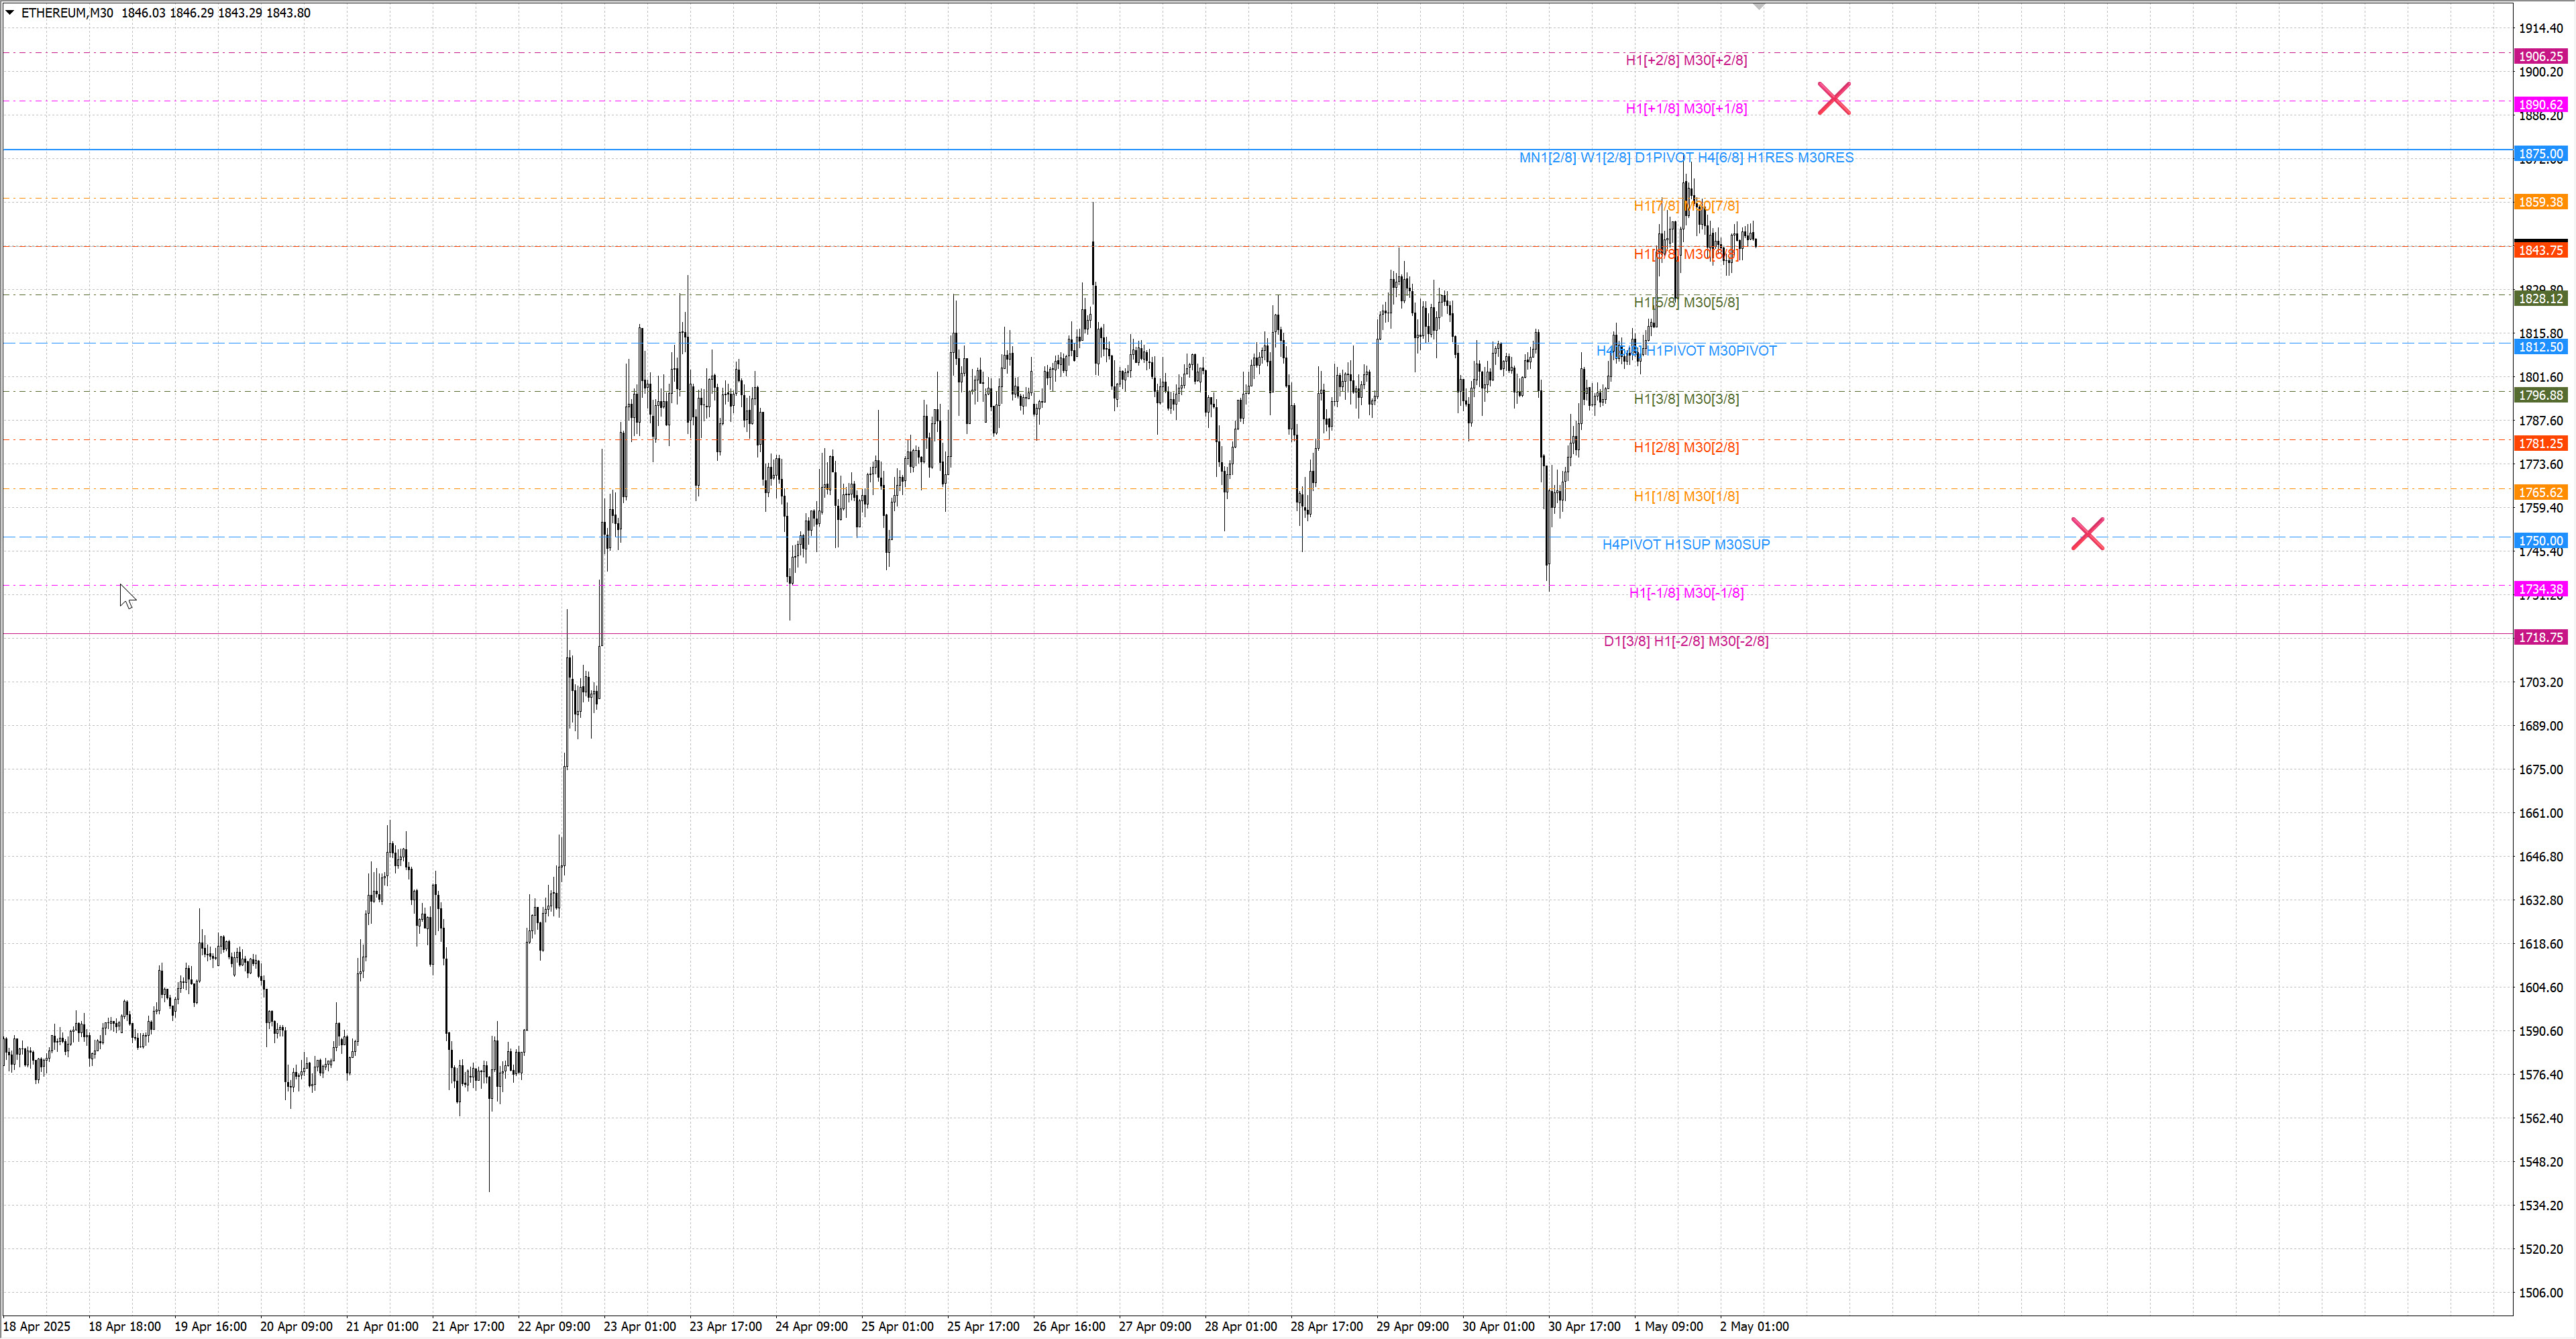This screenshot has width=2576, height=1339.
Task: Click the 1906.25 magenta price tag
Action: (x=2540, y=57)
